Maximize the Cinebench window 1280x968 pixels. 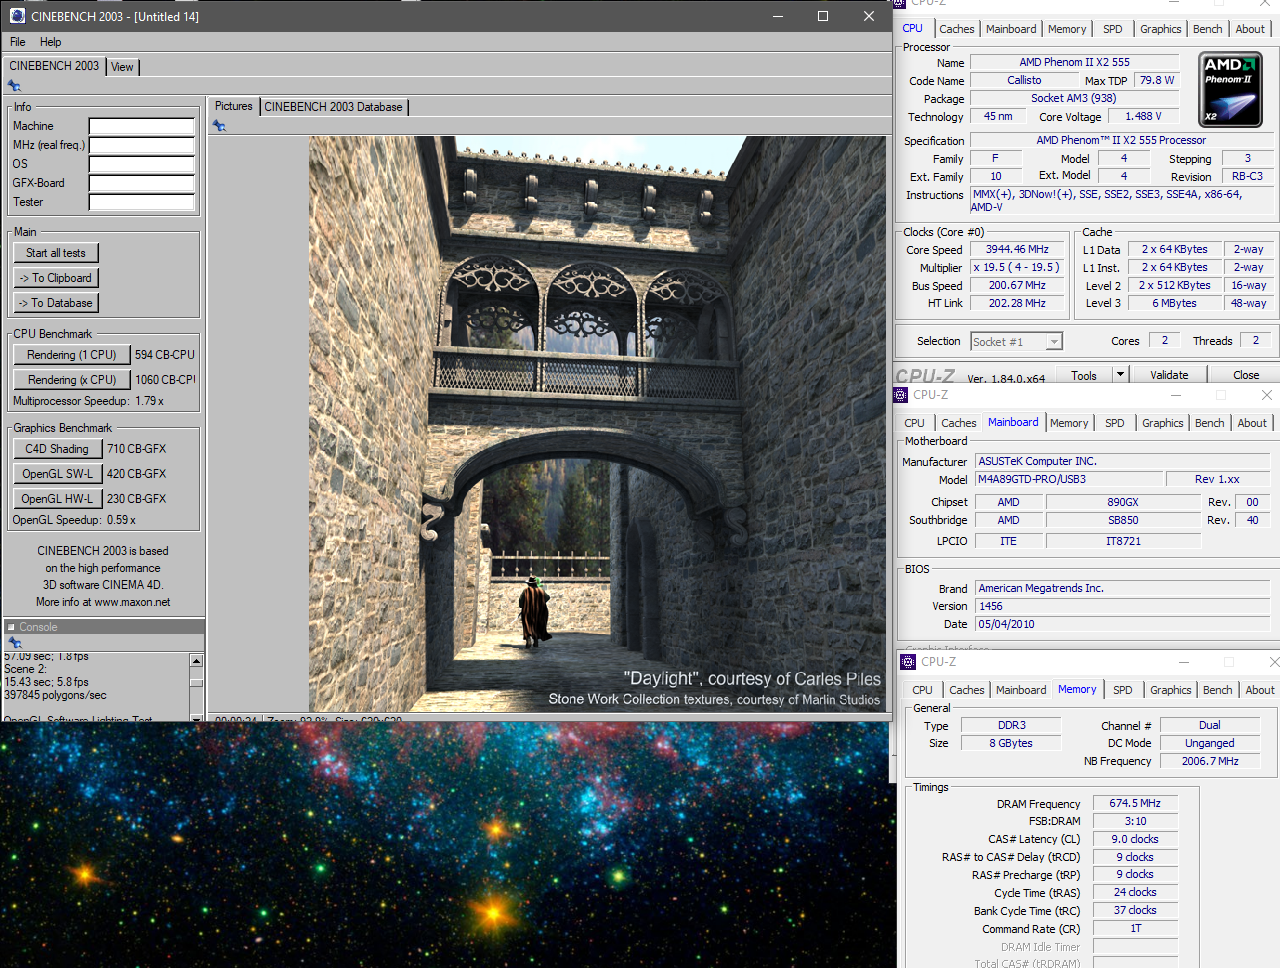(x=823, y=16)
